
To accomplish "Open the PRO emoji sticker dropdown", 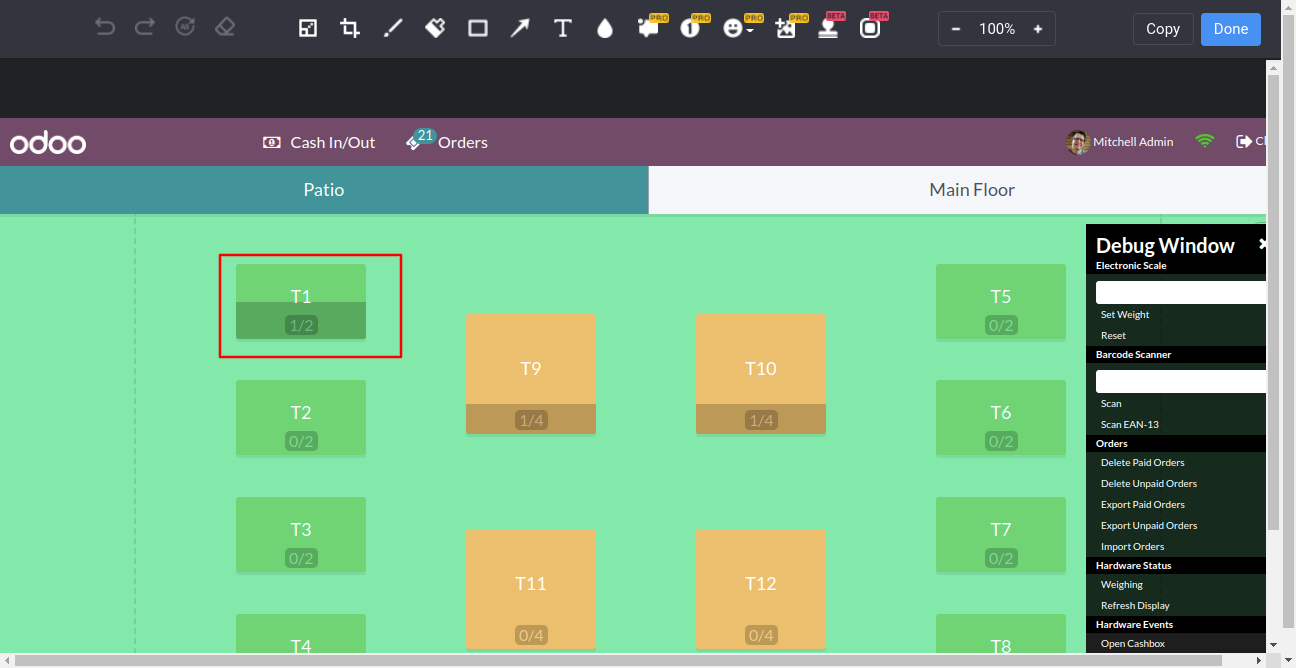I will point(738,27).
